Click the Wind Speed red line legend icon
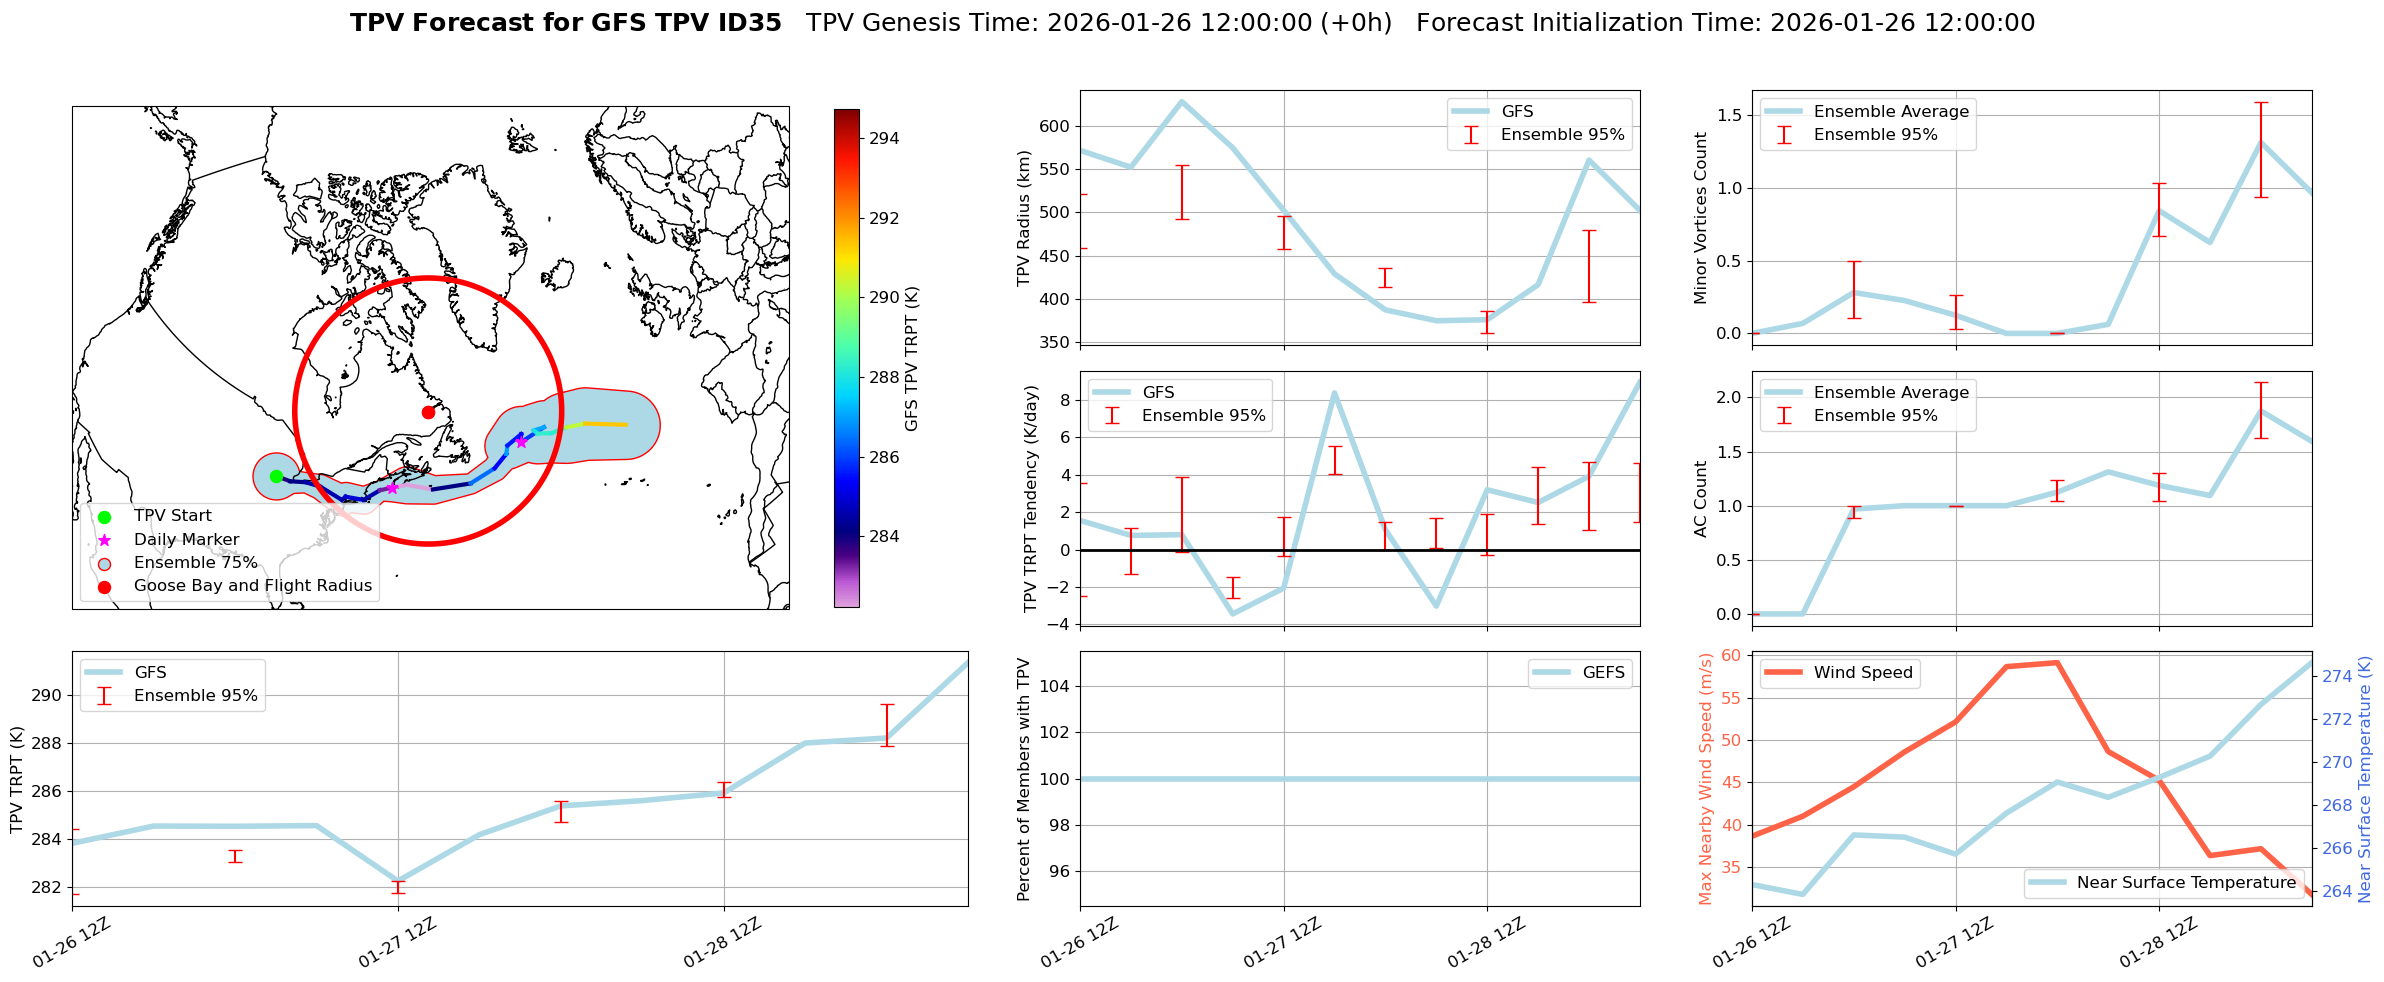 (1784, 673)
